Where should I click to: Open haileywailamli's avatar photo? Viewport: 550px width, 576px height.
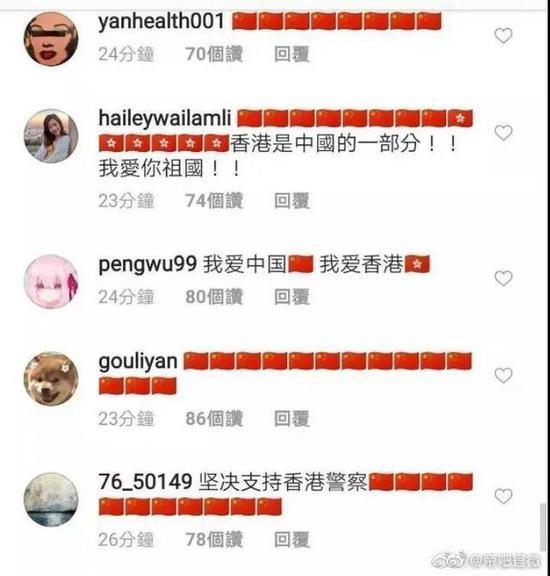(51, 136)
